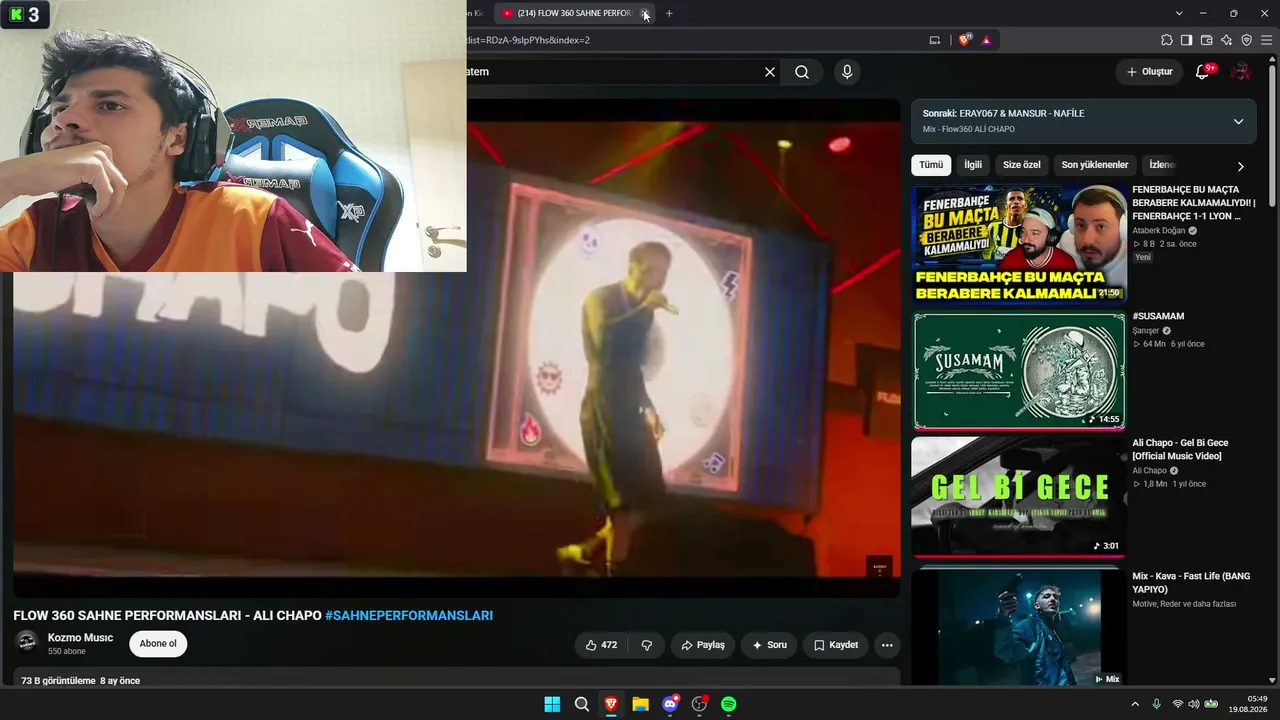This screenshot has height=720, width=1280.
Task: Open the Brave main hamburger menu
Action: click(x=1267, y=40)
